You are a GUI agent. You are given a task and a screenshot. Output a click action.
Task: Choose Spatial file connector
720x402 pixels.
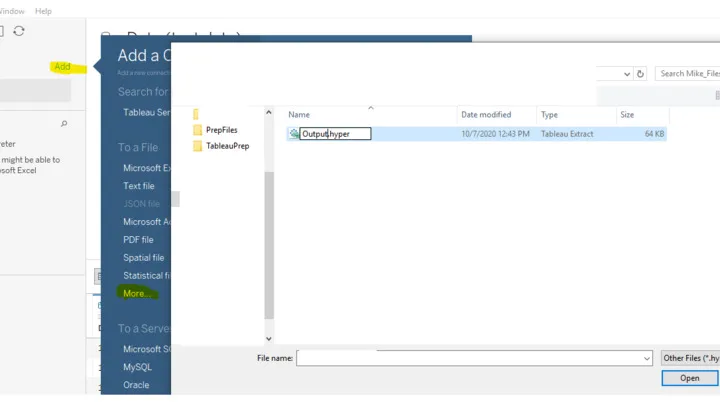[x=144, y=258]
